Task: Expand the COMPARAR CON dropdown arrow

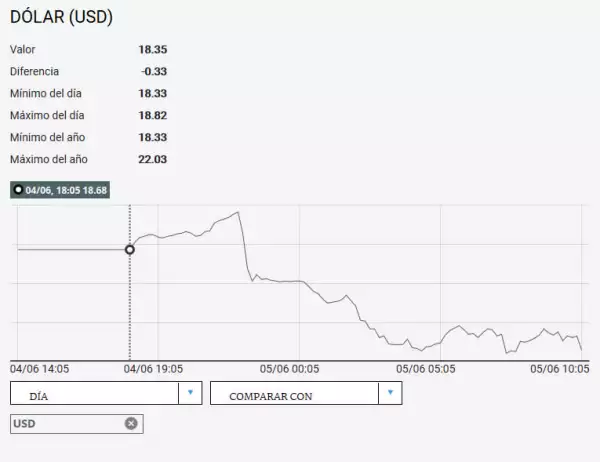Action: (391, 393)
